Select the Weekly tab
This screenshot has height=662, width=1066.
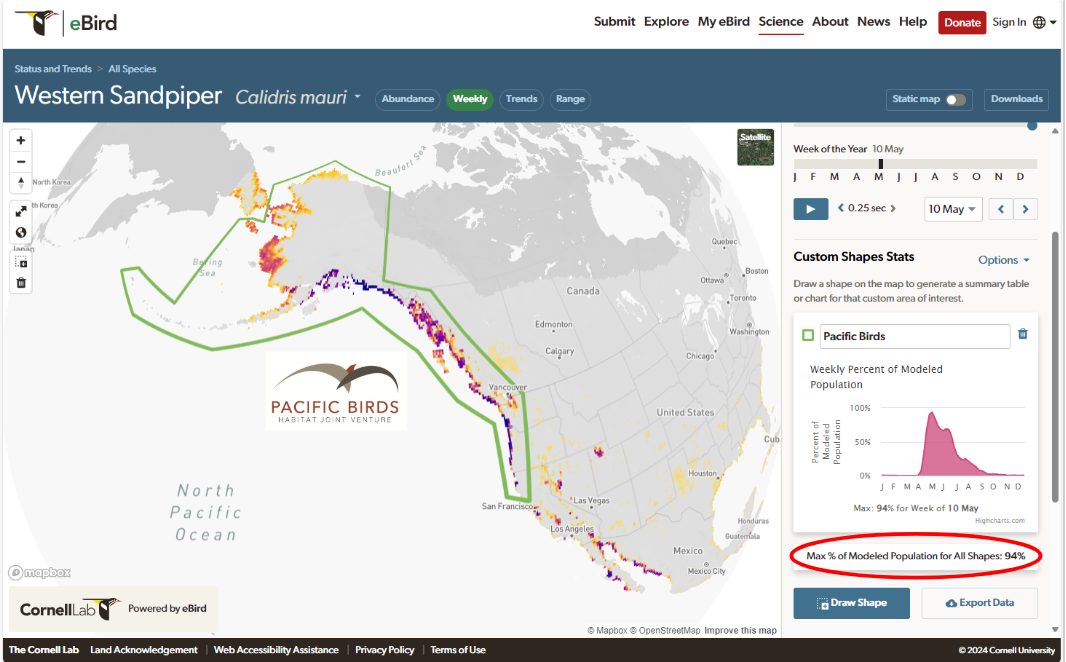coord(470,99)
